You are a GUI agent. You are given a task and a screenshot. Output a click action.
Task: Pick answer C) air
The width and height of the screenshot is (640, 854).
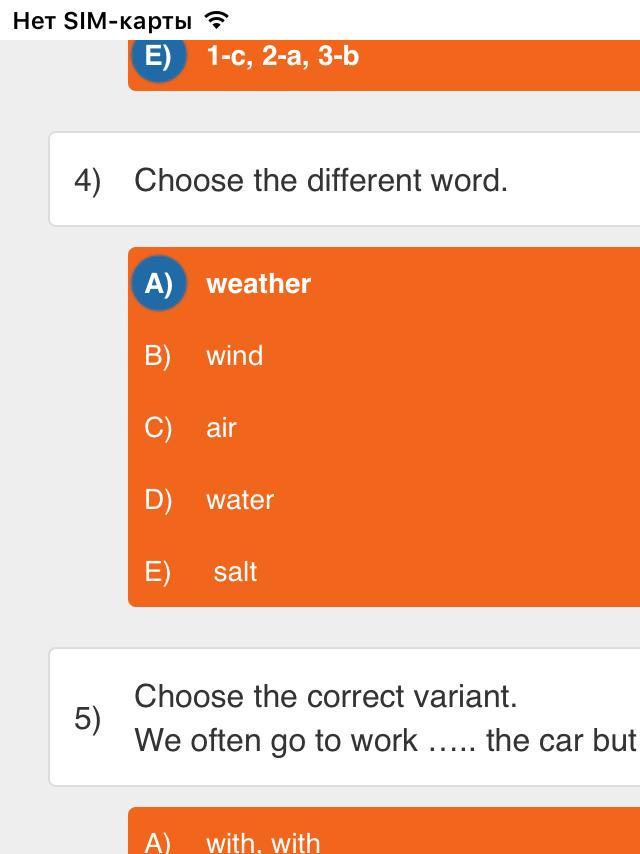click(221, 428)
